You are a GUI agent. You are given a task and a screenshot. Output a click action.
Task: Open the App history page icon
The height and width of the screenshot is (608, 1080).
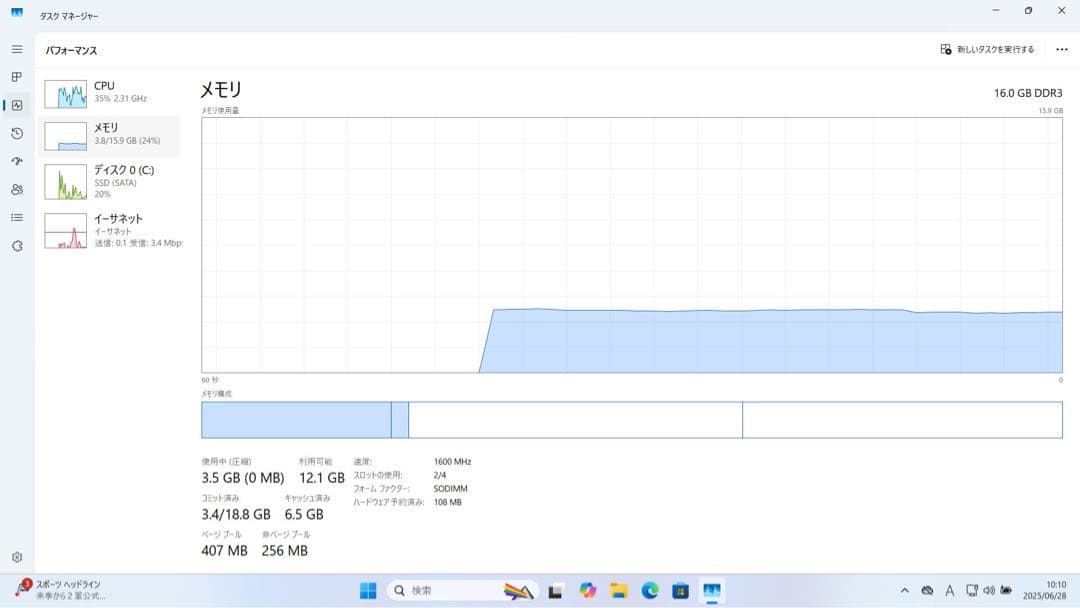click(17, 134)
